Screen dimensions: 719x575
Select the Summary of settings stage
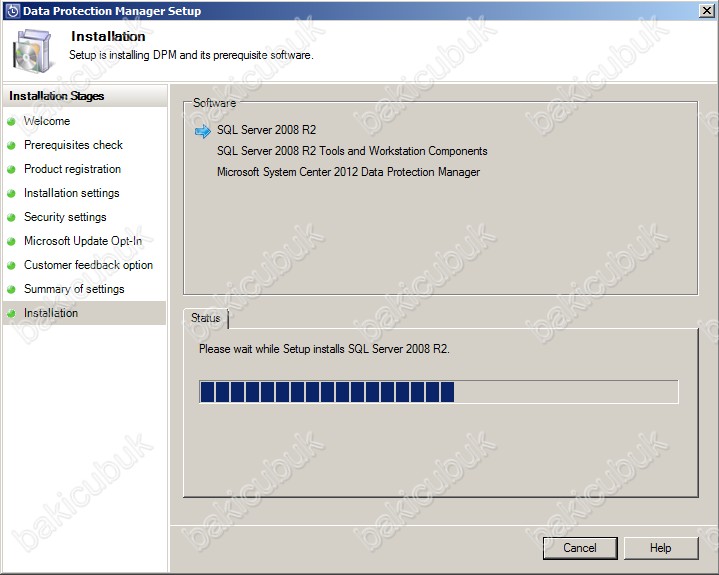74,289
